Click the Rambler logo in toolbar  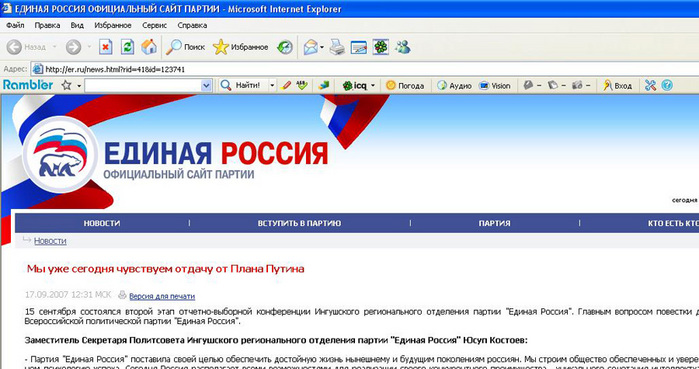pos(28,85)
